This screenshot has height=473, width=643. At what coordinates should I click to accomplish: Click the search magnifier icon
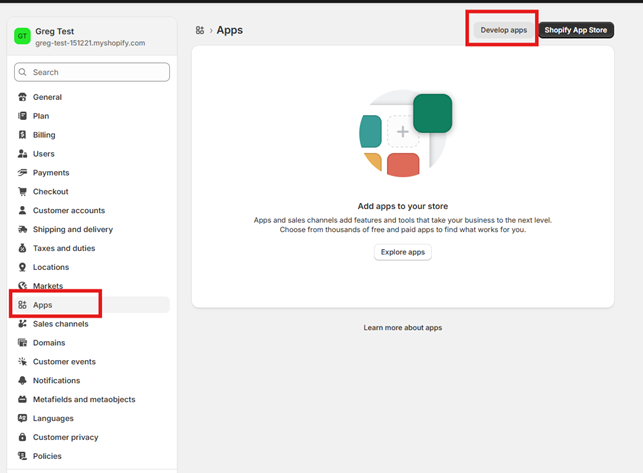tap(23, 72)
